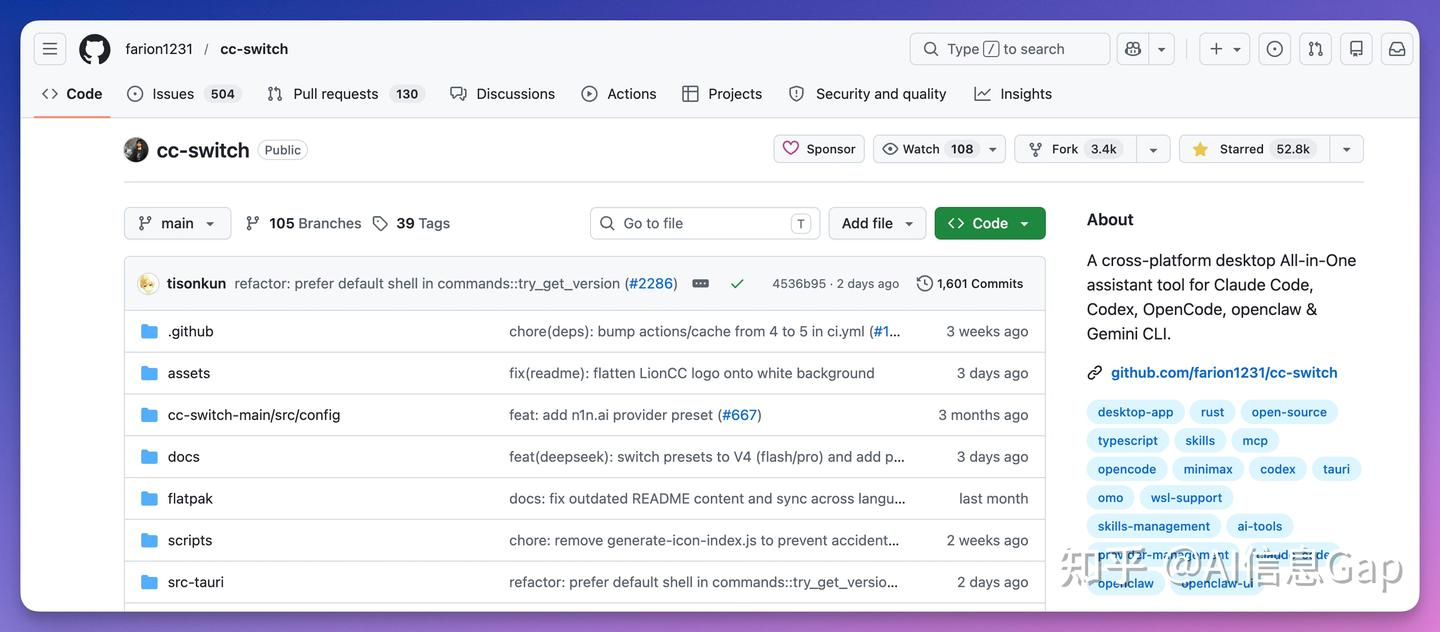Expand the Watch notifications dropdown
Viewport: 1440px width, 632px height.
tap(993, 149)
